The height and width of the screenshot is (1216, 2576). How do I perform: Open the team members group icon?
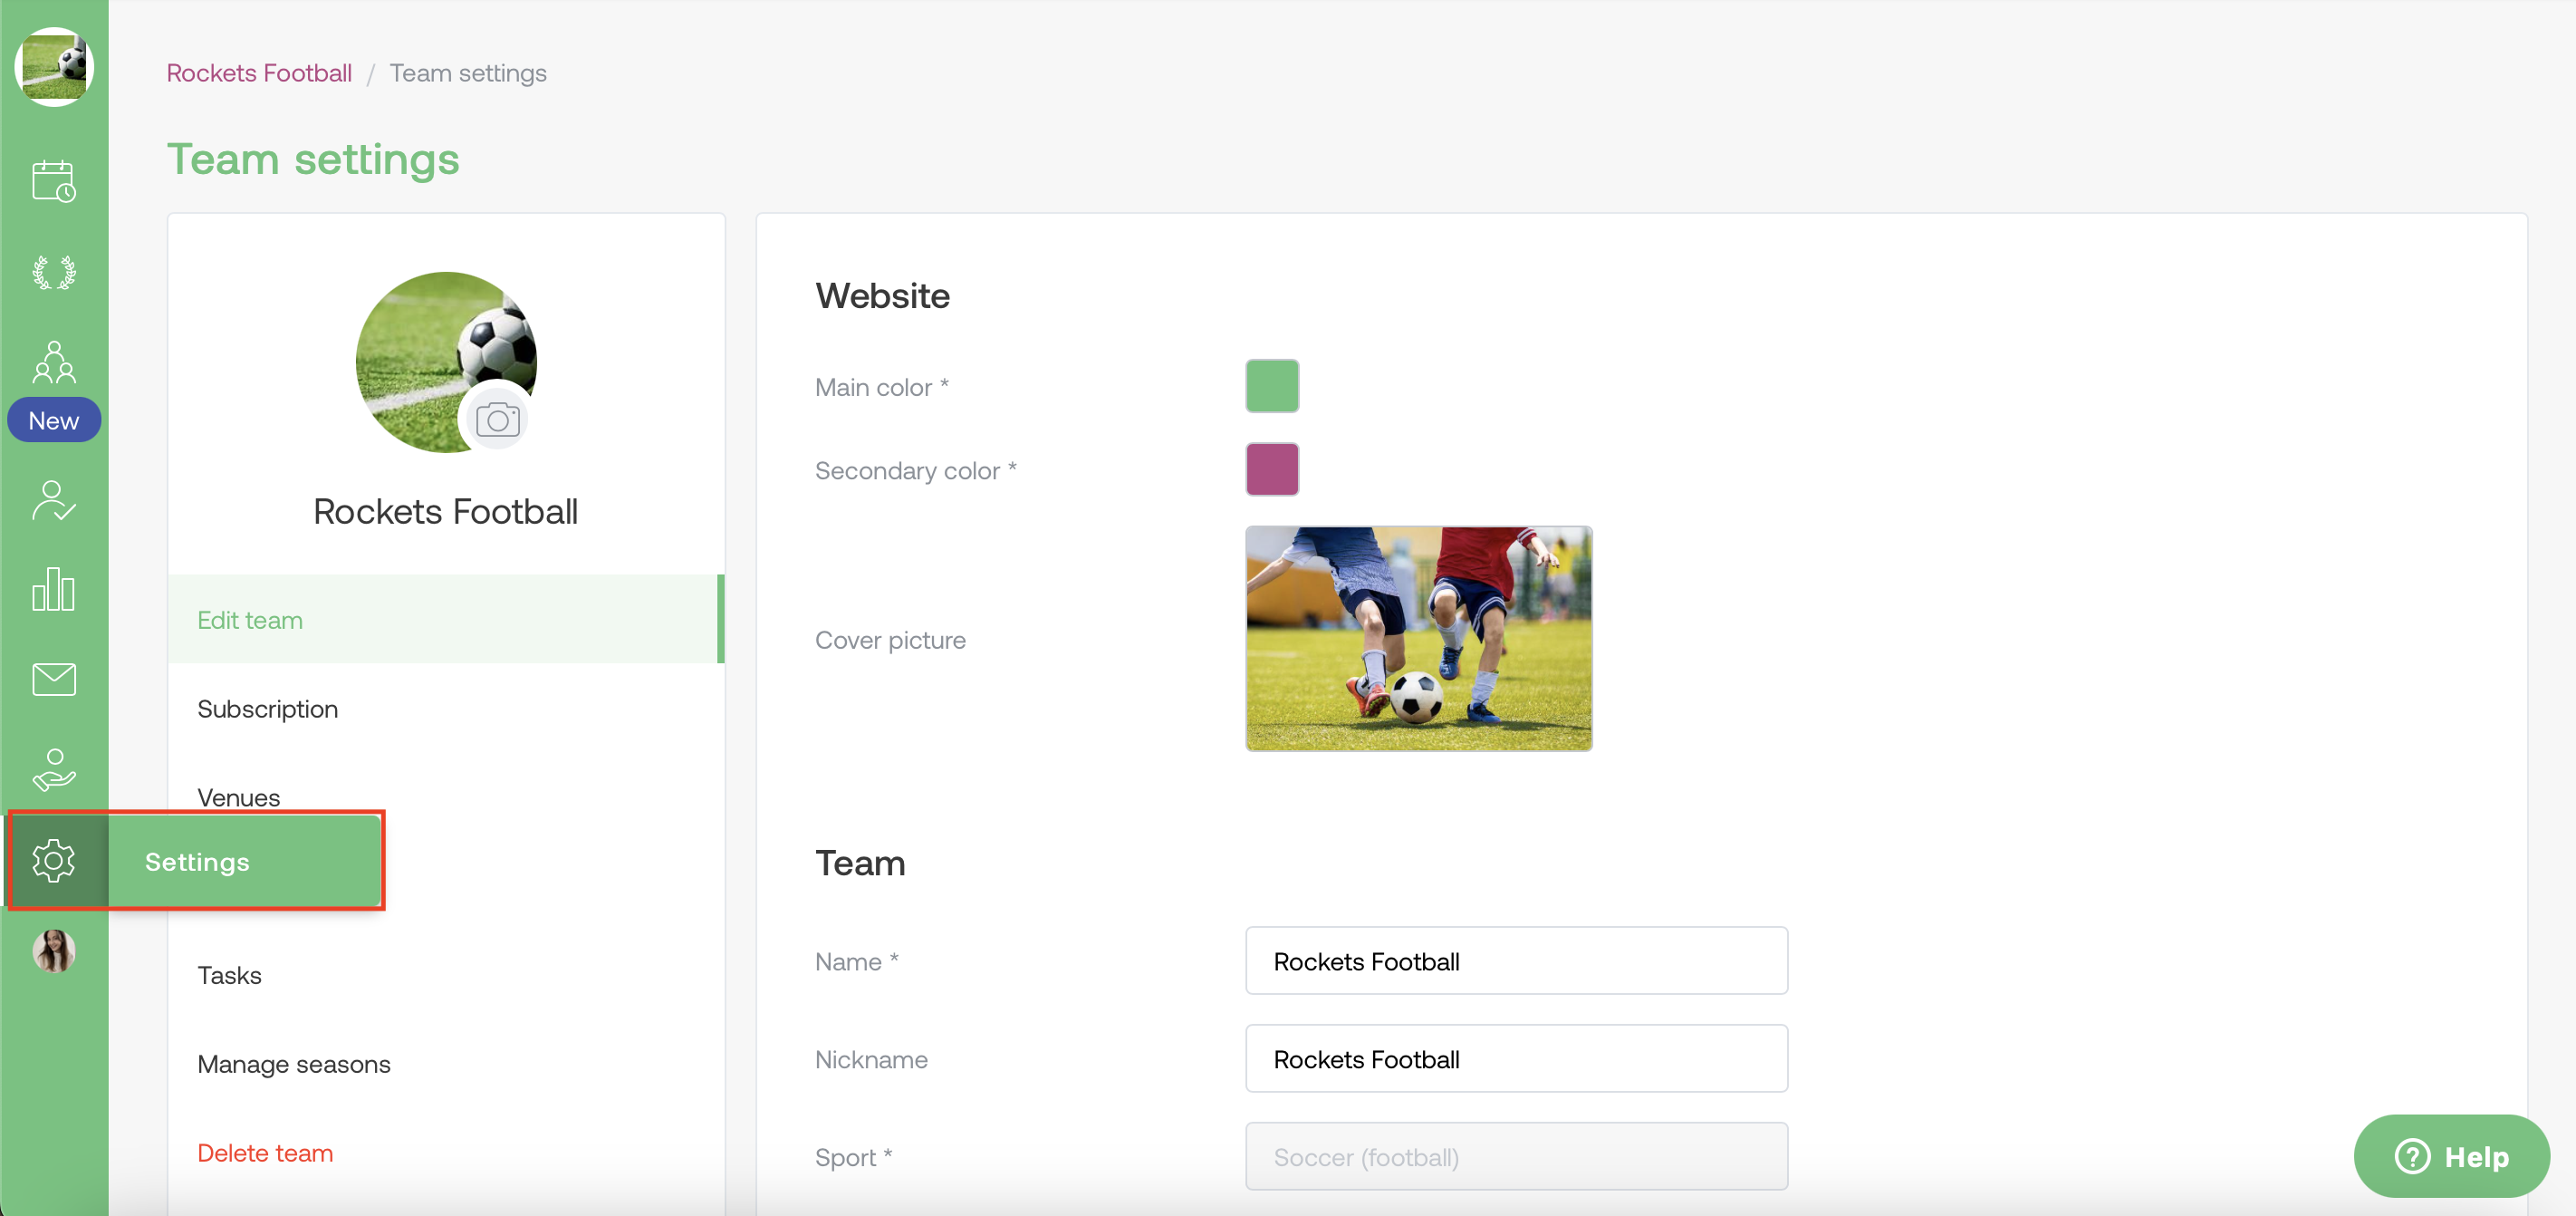tap(54, 362)
